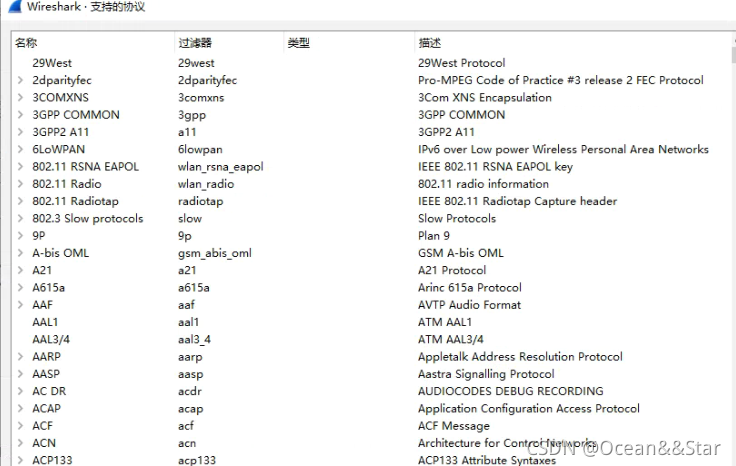Expand the A615a protocol row
This screenshot has width=736, height=466.
point(20,288)
